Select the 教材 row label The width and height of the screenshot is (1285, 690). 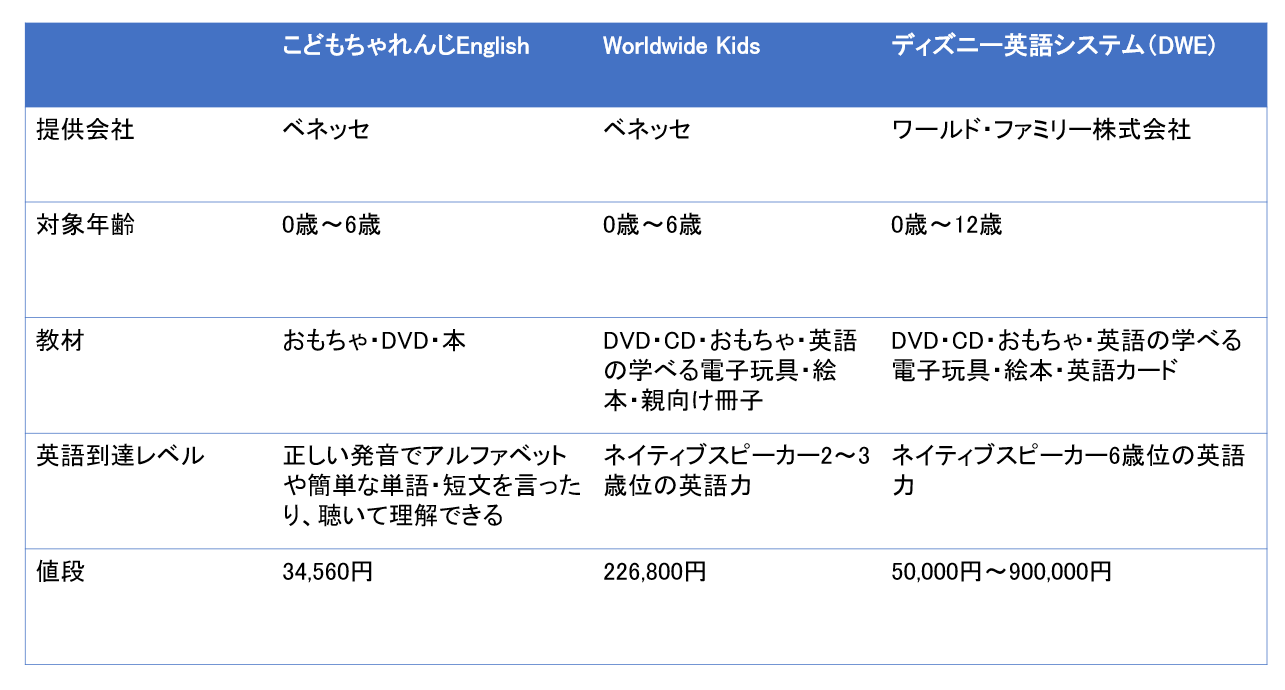[60, 341]
